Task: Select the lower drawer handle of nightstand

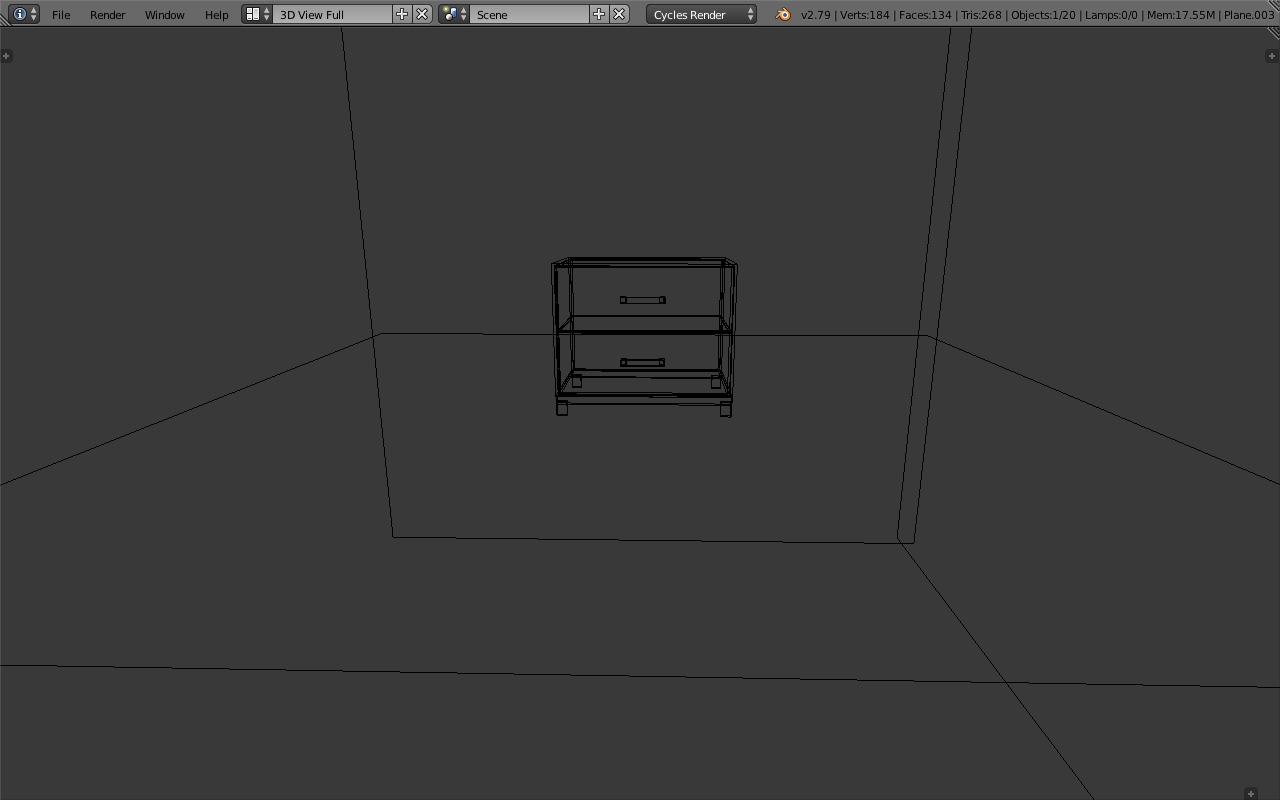Action: 642,362
